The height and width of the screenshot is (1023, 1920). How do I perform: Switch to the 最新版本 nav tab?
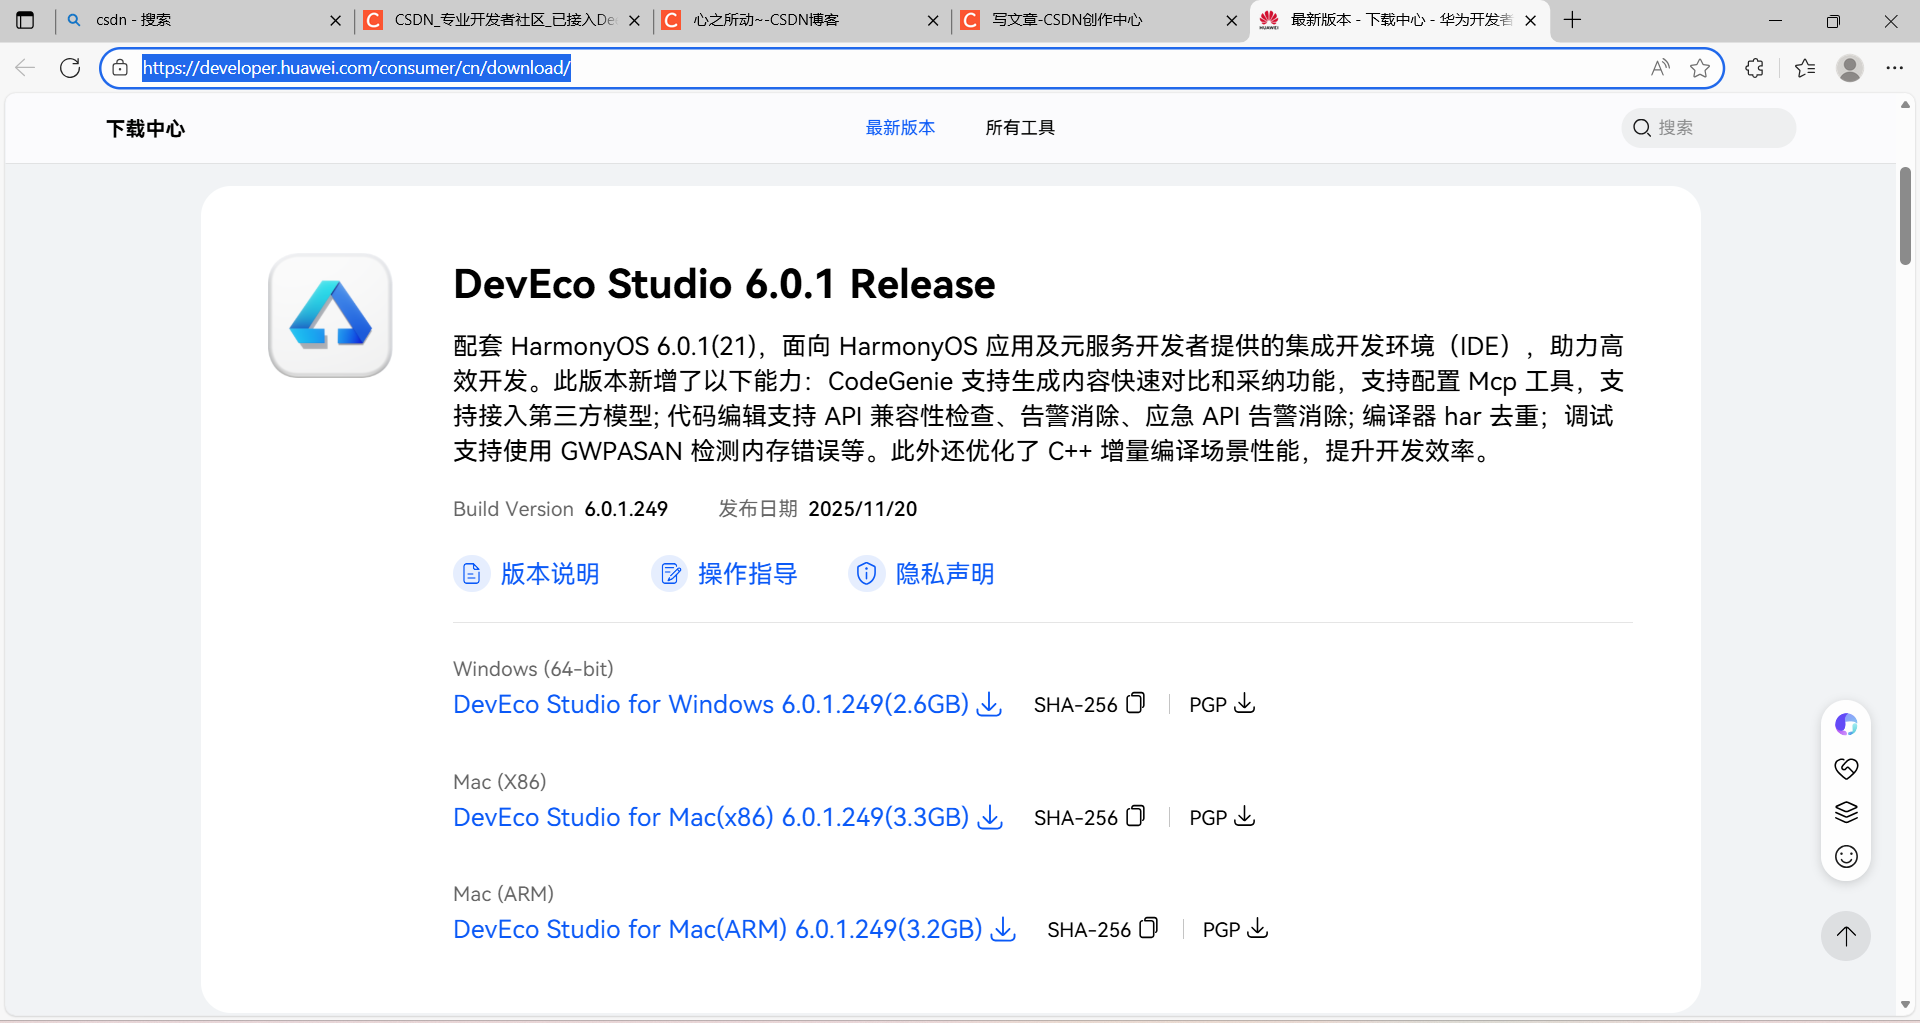tap(900, 128)
